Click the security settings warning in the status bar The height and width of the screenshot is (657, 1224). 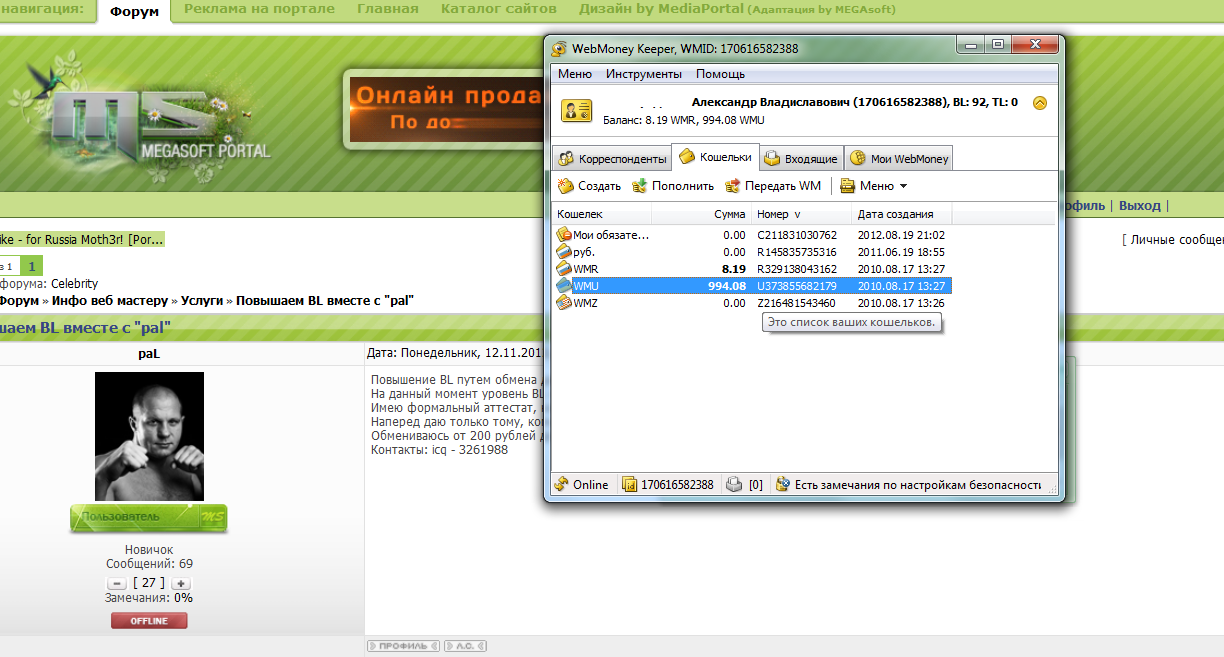click(x=908, y=484)
